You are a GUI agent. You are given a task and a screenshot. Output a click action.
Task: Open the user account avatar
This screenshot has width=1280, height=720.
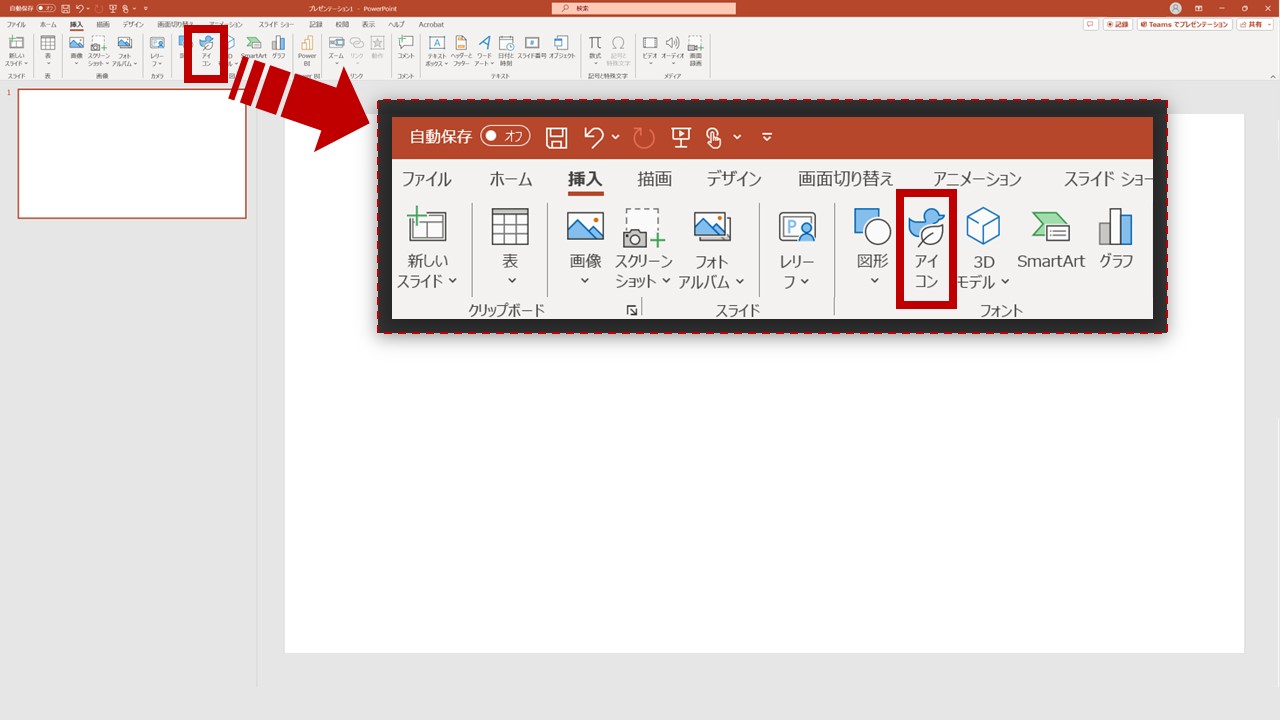point(1175,8)
